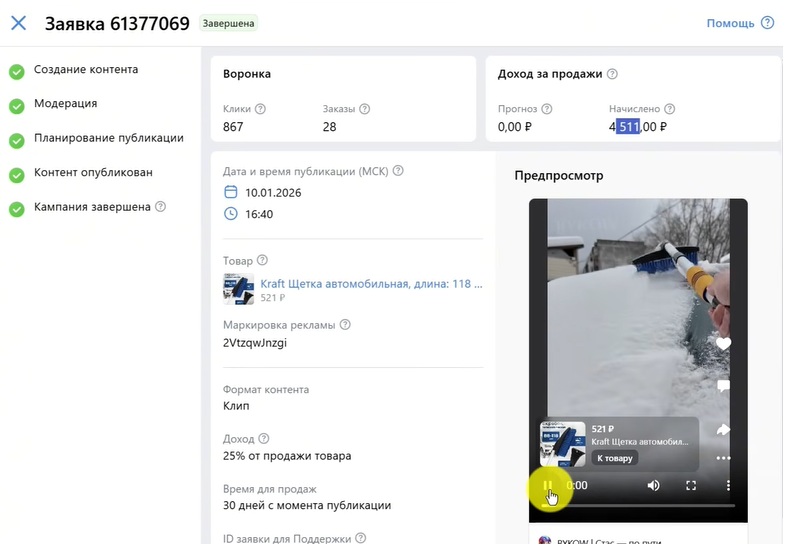Image resolution: width=806 pixels, height=555 pixels.
Task: Click the Предпросмотр heading
Action: point(559,176)
